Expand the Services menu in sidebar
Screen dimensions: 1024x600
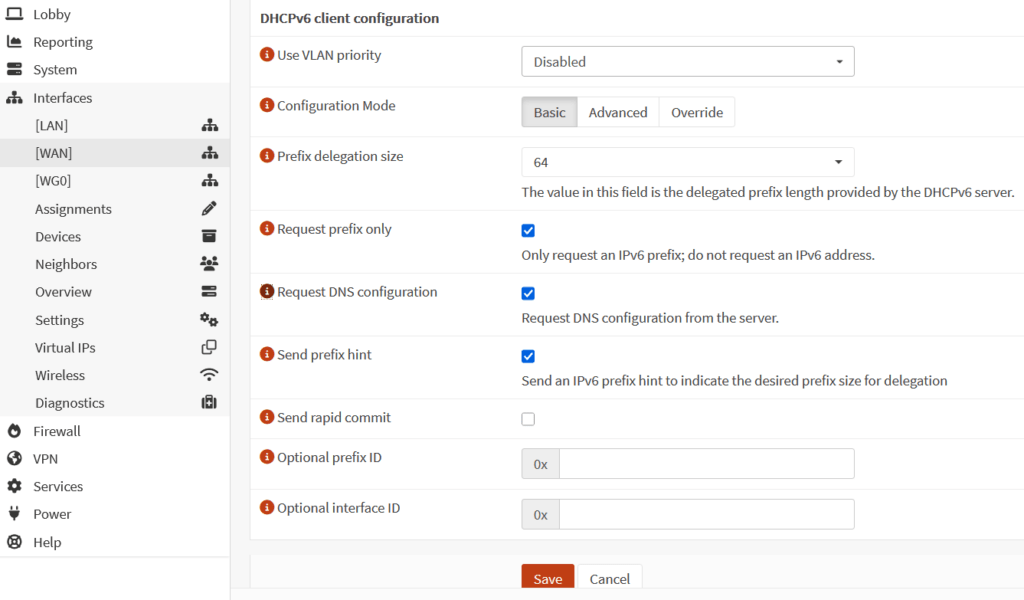(x=58, y=486)
